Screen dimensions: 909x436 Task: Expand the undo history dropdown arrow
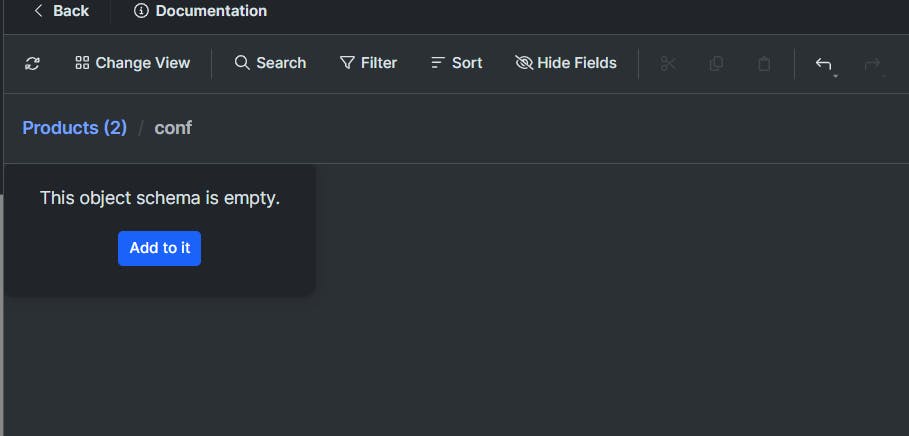tap(835, 75)
